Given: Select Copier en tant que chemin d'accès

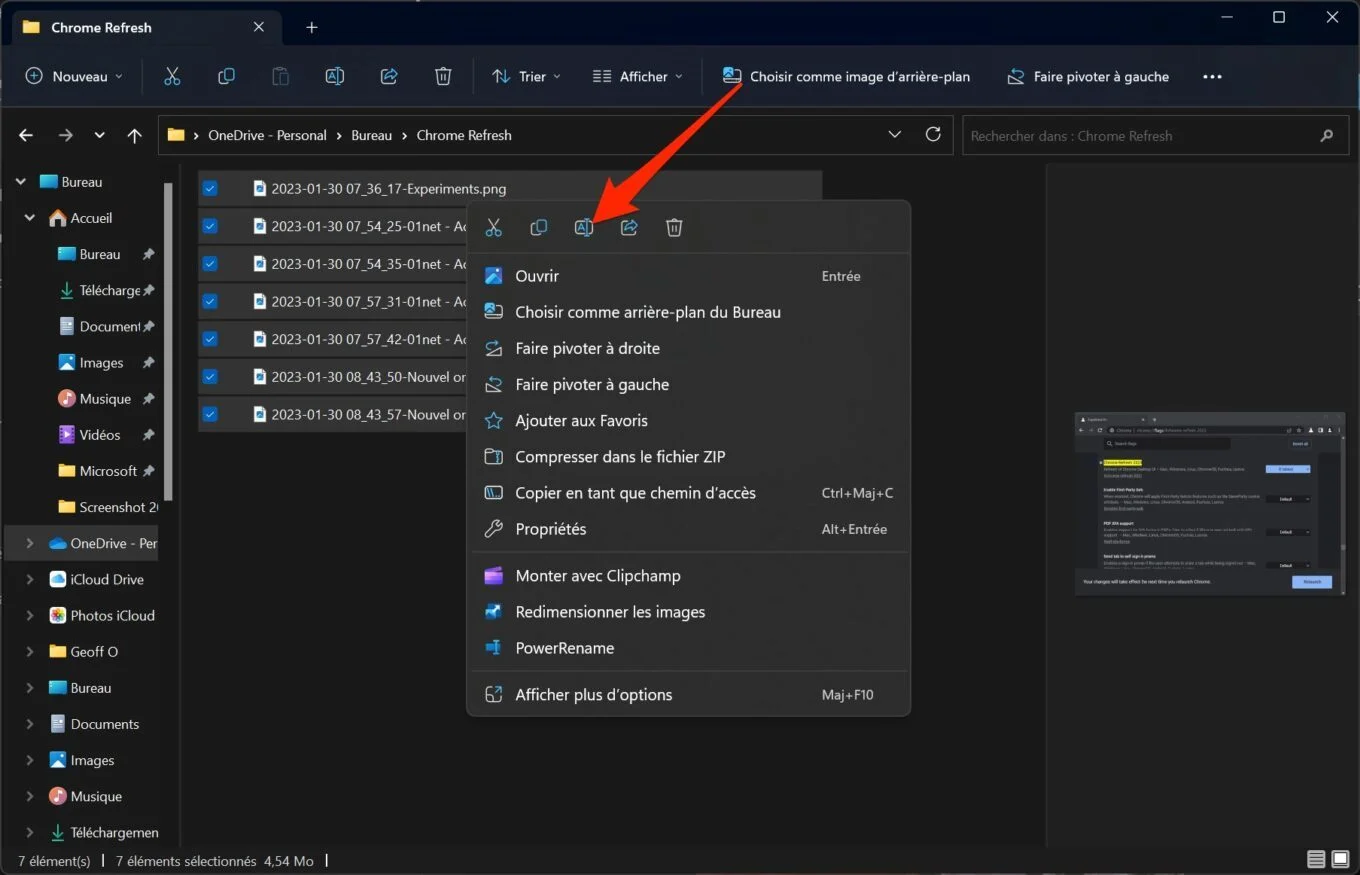Looking at the screenshot, I should (689, 493).
